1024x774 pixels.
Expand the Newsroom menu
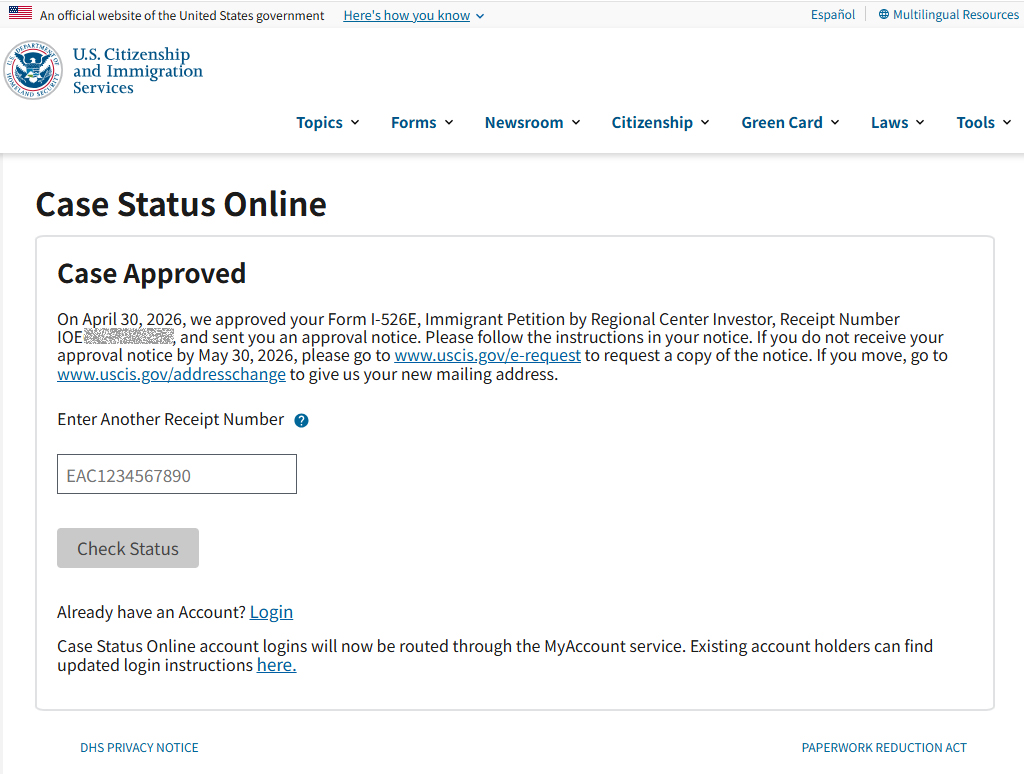(532, 123)
